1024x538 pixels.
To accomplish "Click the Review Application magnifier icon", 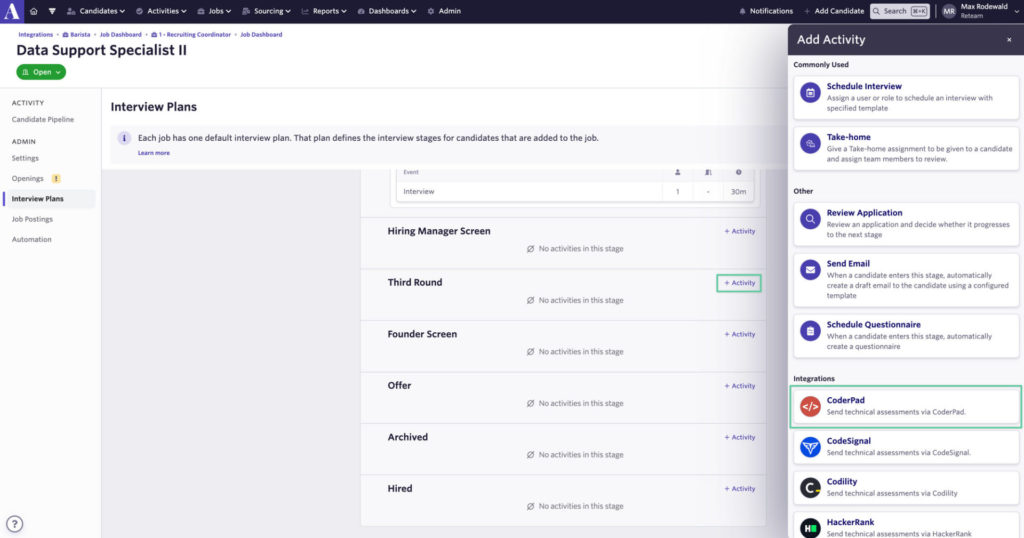I will point(810,219).
